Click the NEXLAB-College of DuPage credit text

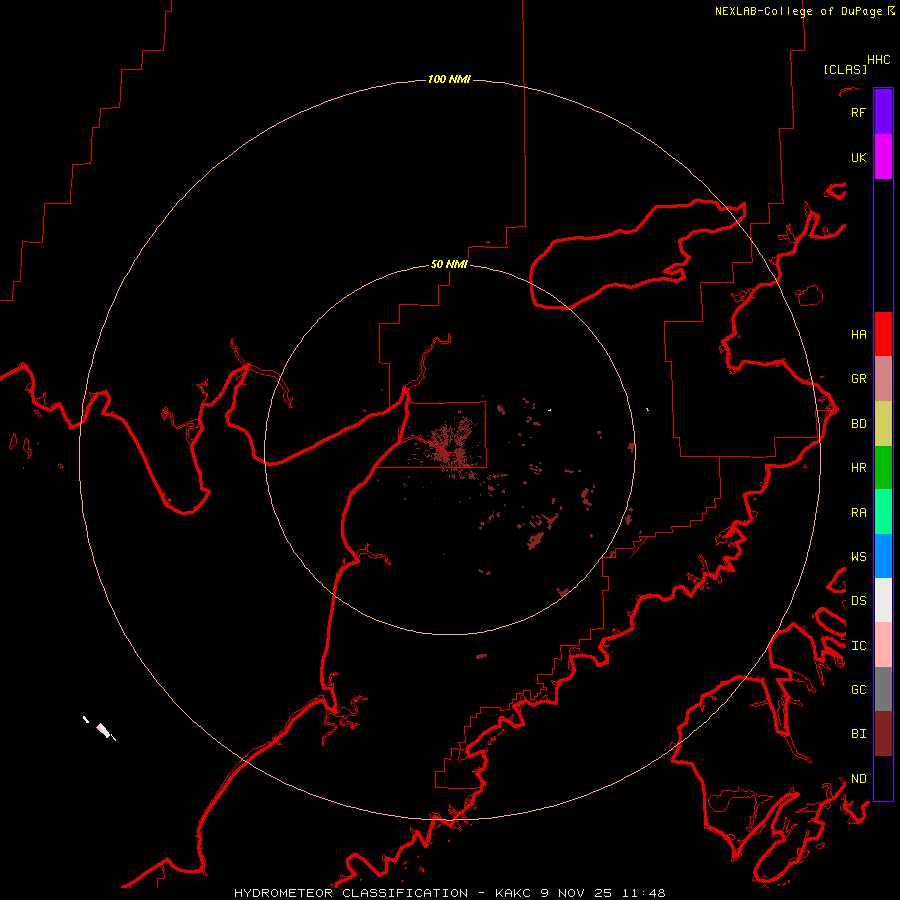pyautogui.click(x=799, y=11)
